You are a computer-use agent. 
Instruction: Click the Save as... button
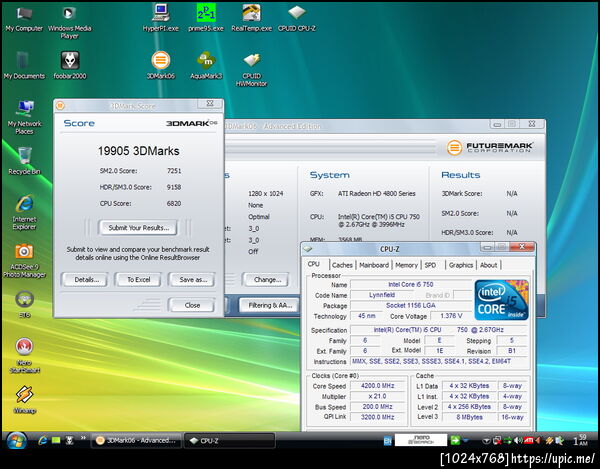(x=193, y=280)
